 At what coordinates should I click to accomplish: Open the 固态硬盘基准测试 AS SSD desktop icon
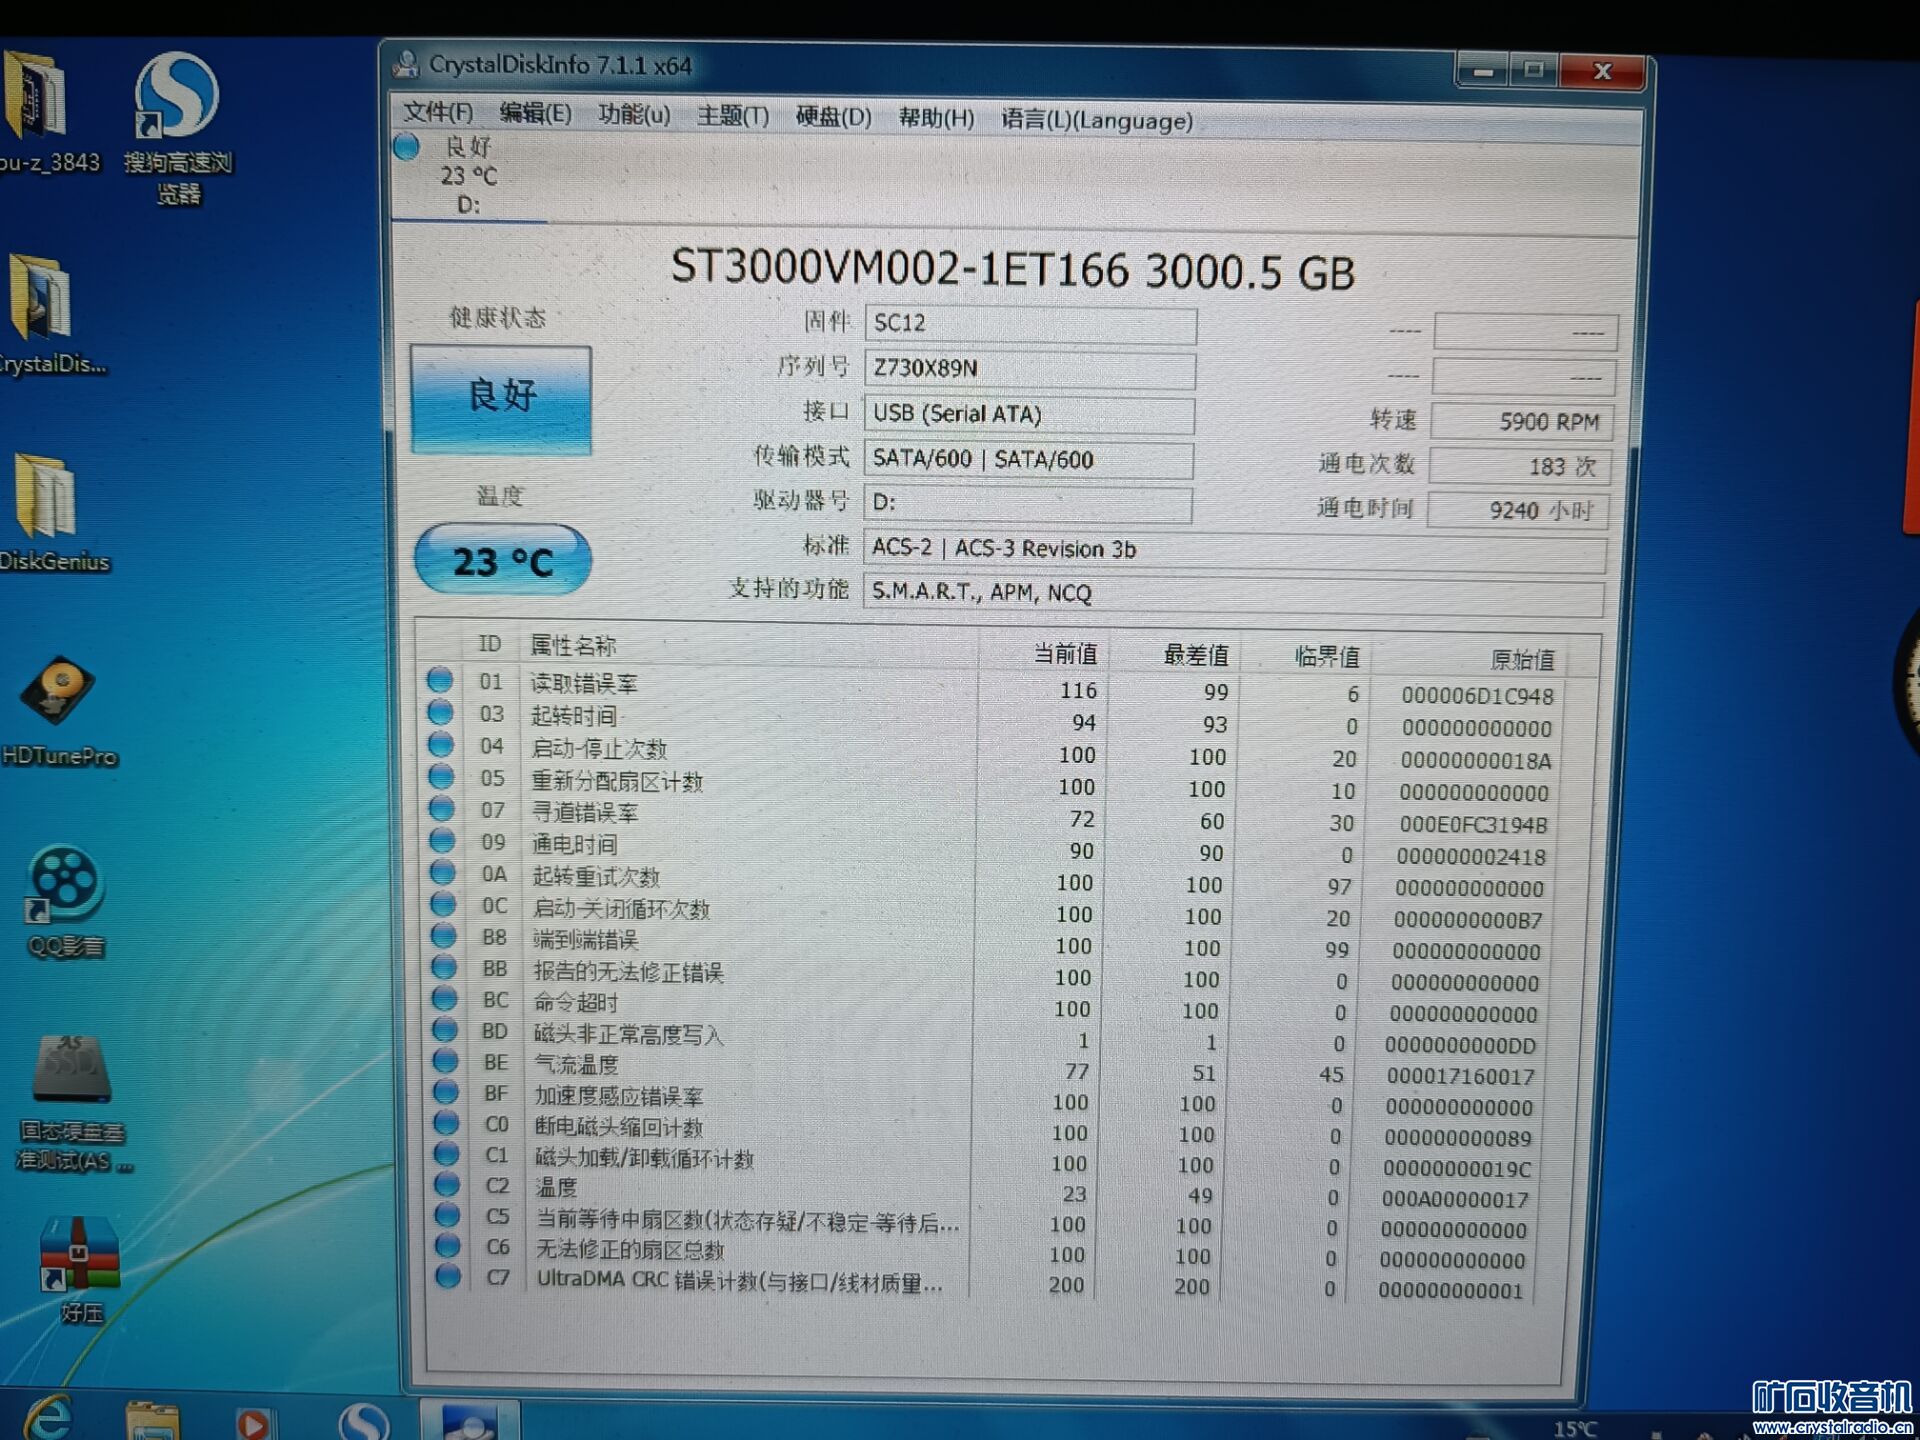73,1104
